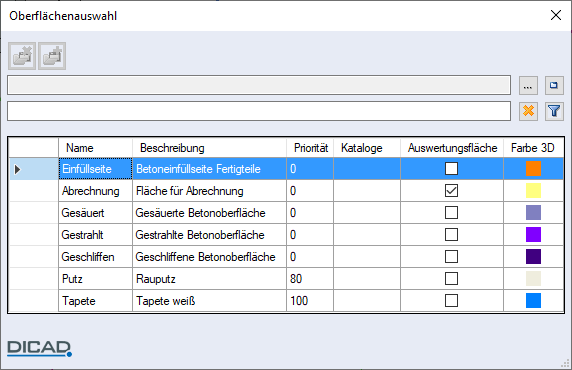Click the Priorität column header
The height and width of the screenshot is (370, 572).
310,148
